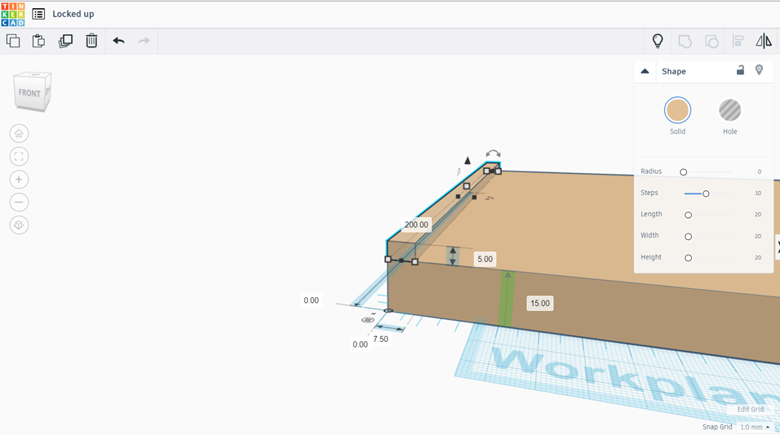Viewport: 780px width, 435px height.
Task: Open the Snap Grid 1.0 mm dropdown
Action: point(755,427)
